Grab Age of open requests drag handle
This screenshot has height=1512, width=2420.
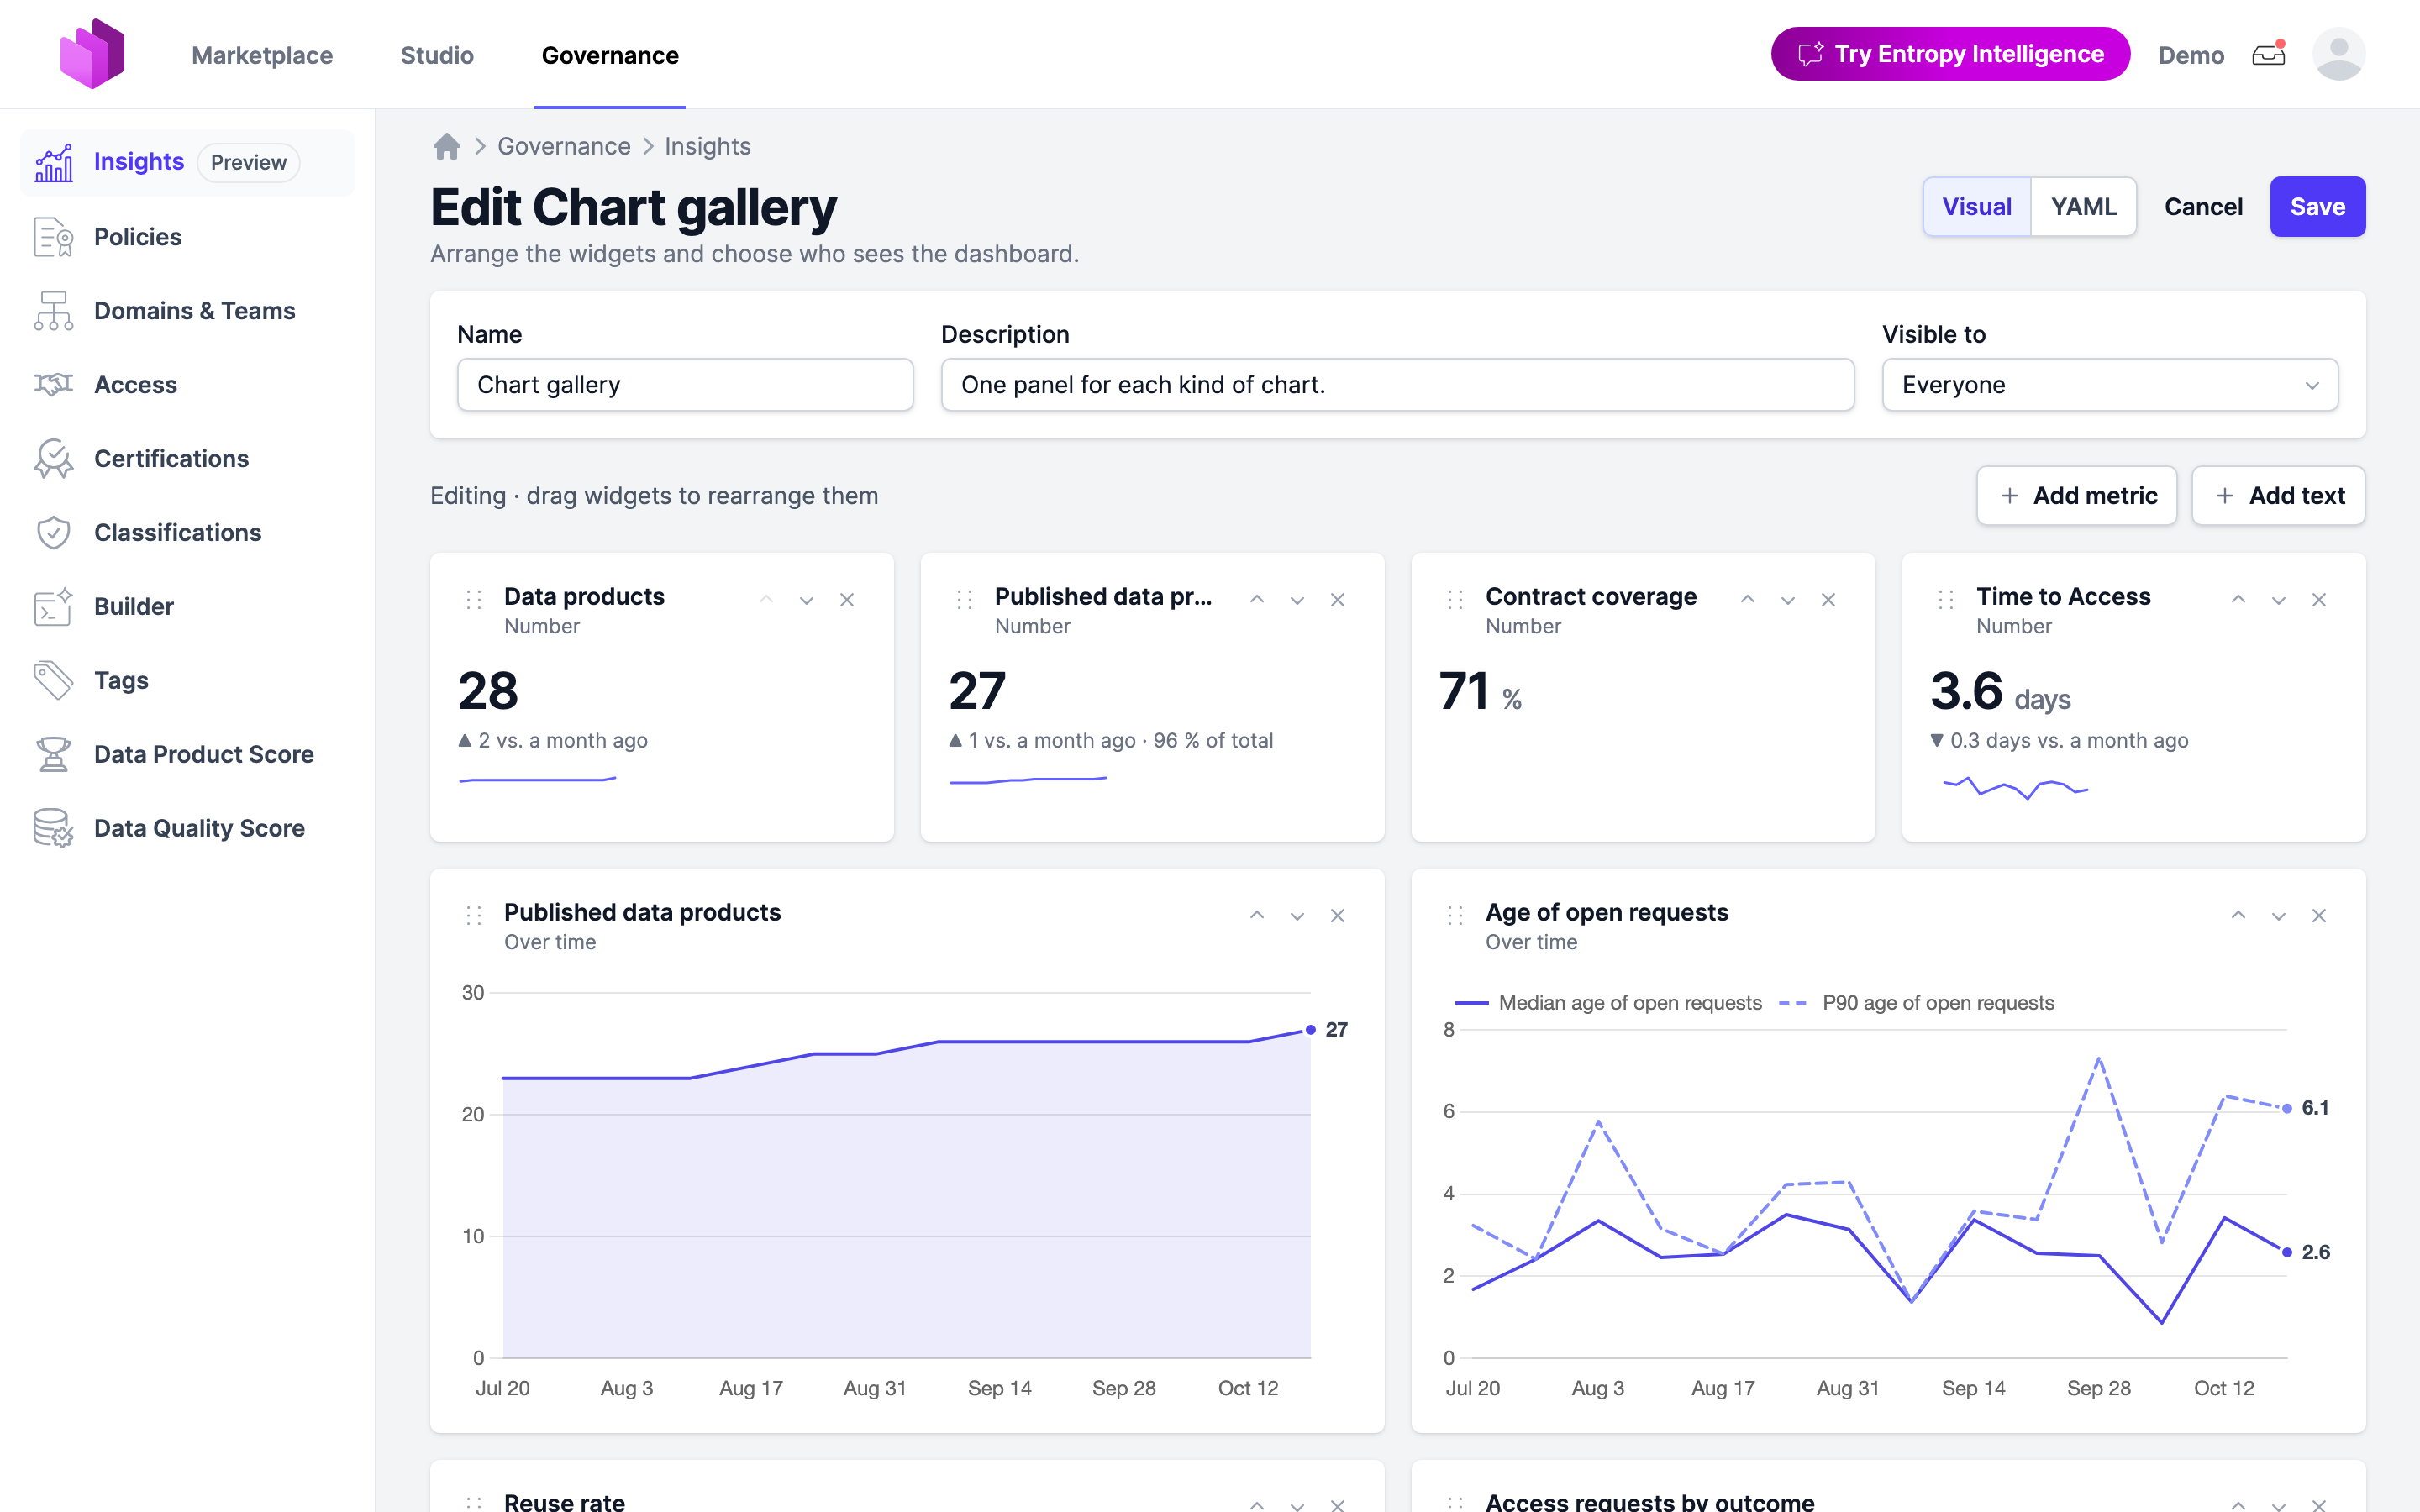coord(1455,916)
